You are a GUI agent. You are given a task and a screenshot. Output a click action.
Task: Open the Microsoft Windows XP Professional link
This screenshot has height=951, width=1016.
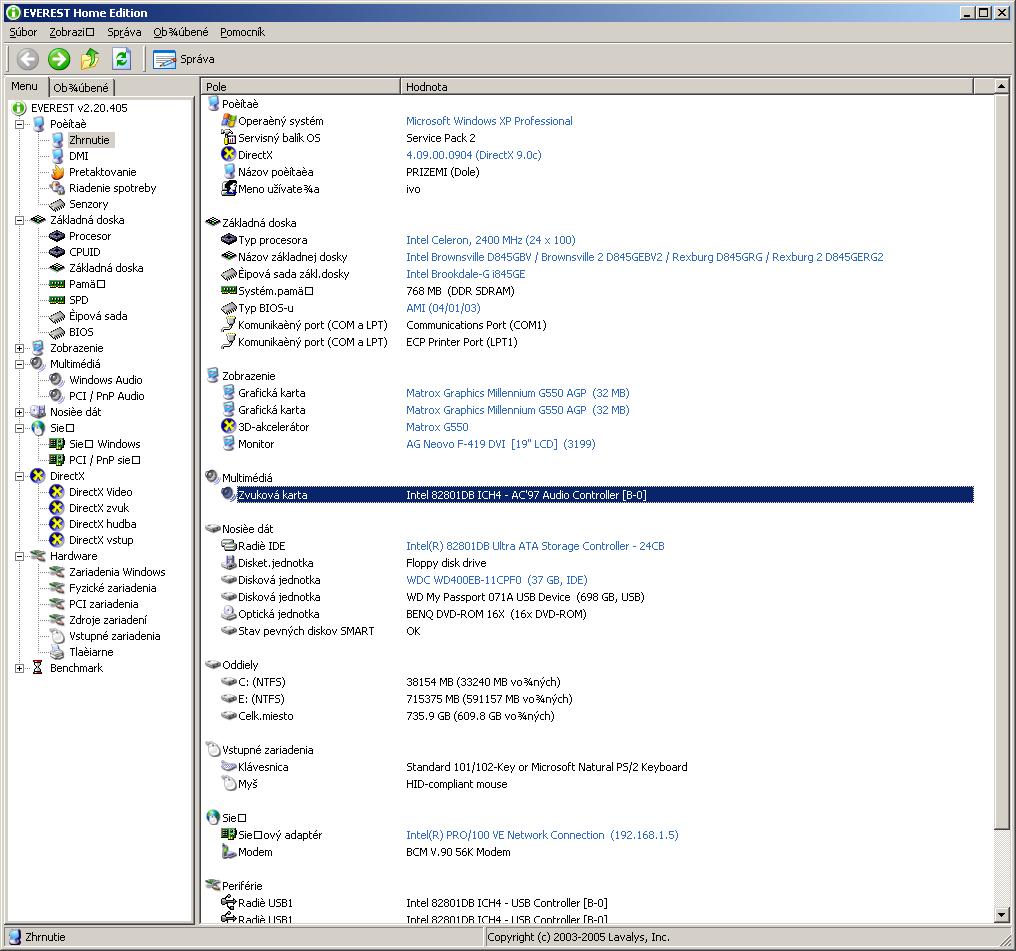[489, 121]
